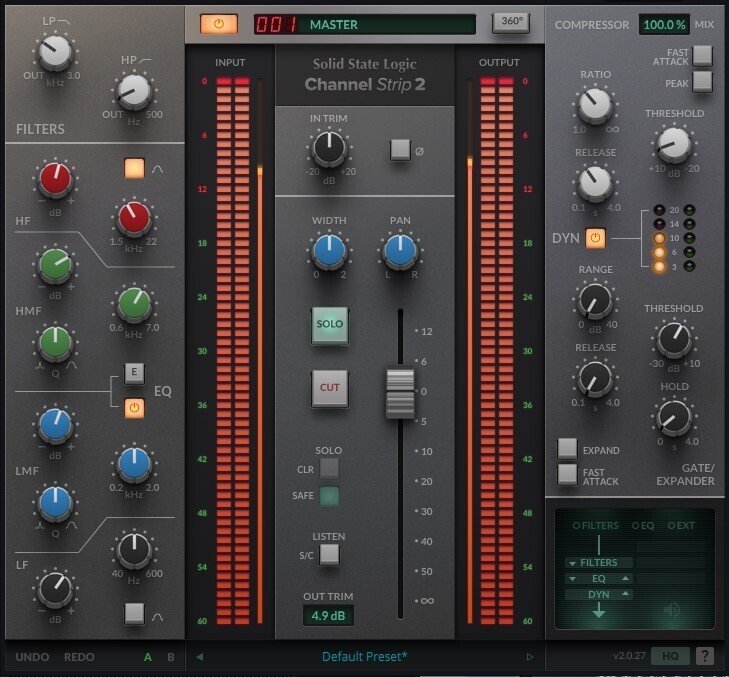Click the 360° button
The height and width of the screenshot is (677, 729).
(511, 22)
